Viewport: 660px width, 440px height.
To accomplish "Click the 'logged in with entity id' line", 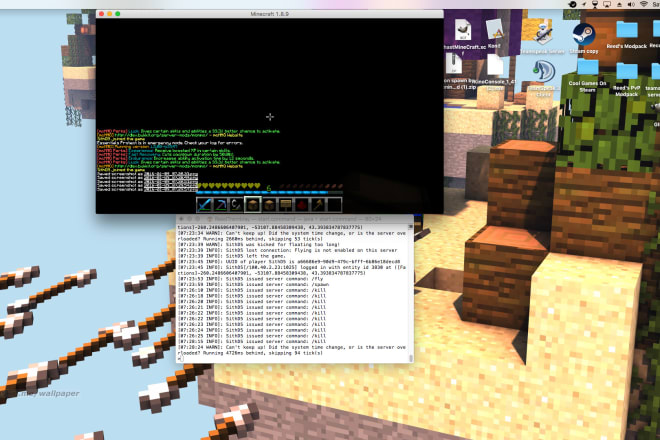I will [x=292, y=270].
